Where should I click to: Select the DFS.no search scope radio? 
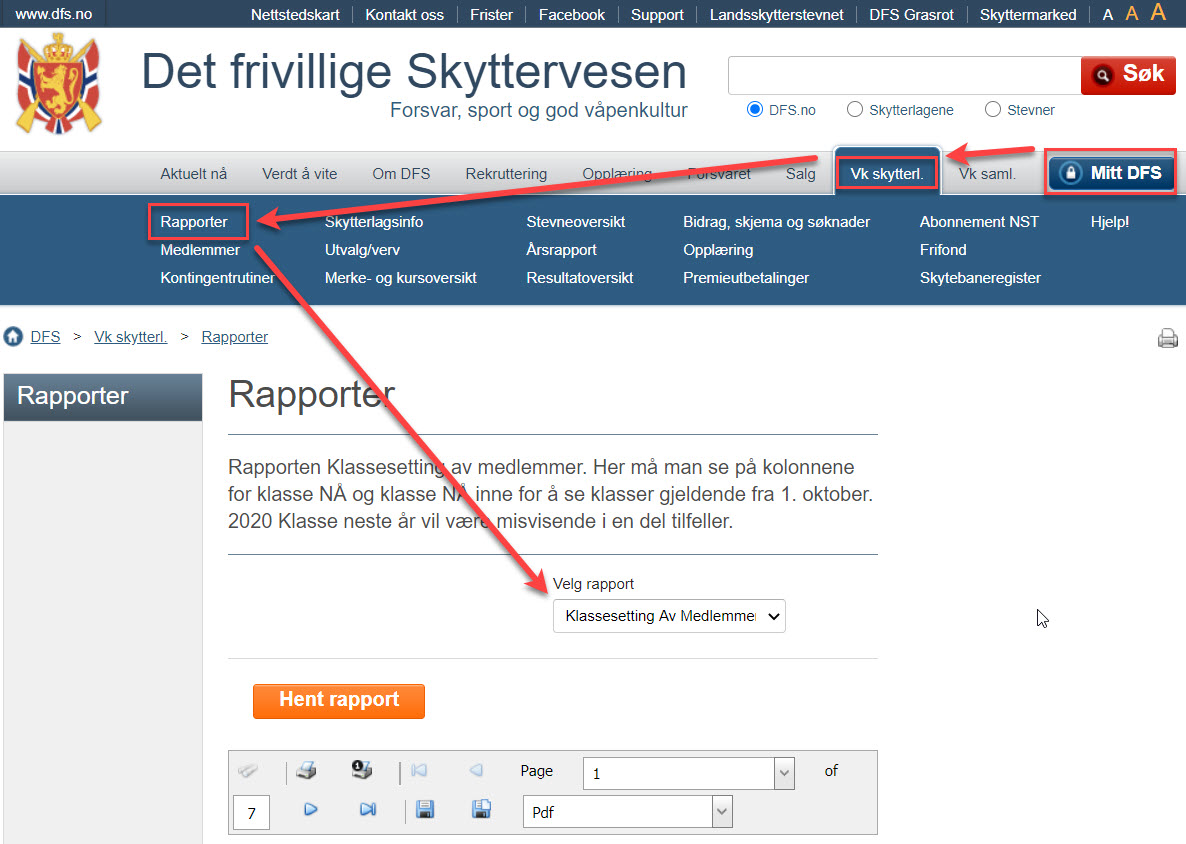click(x=754, y=110)
